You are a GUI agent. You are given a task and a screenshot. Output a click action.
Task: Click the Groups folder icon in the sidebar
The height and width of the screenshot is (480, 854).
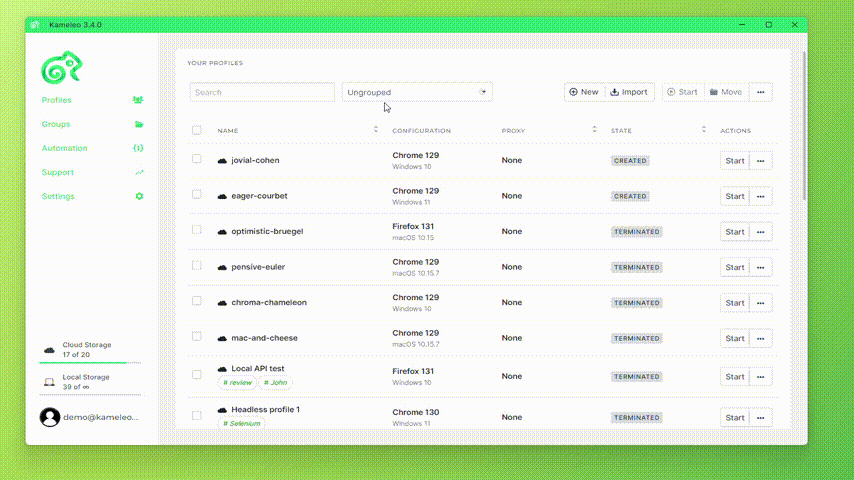point(139,124)
